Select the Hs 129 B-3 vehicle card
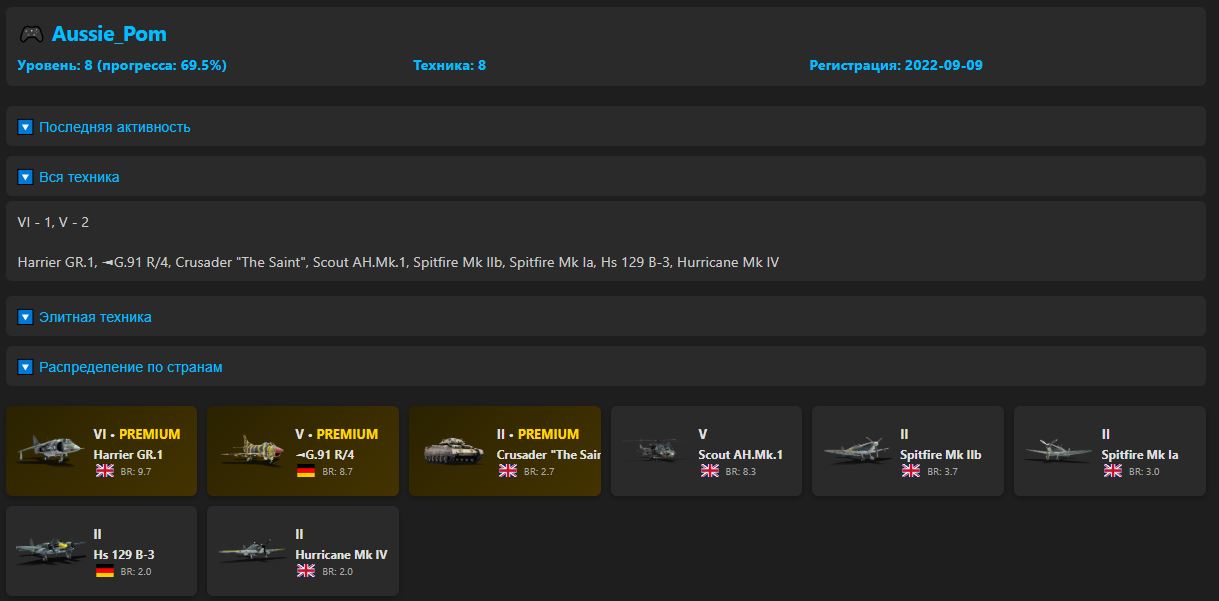The height and width of the screenshot is (601, 1219). (x=101, y=551)
